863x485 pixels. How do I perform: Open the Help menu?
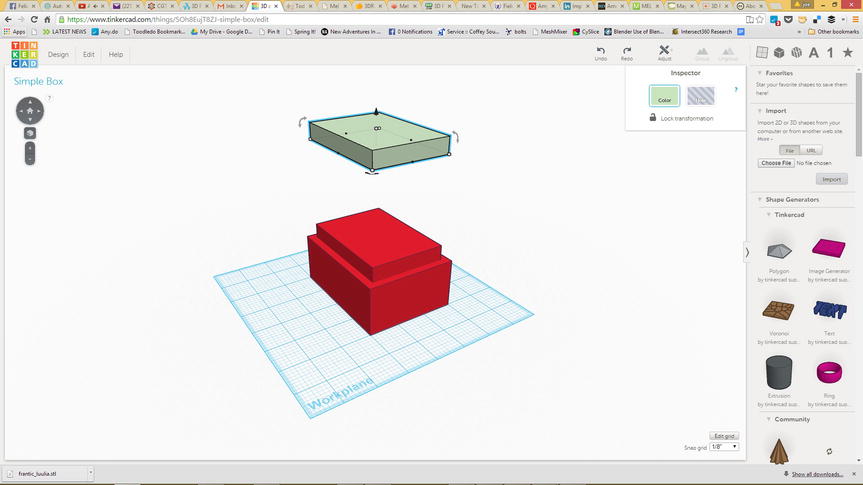[x=116, y=55]
